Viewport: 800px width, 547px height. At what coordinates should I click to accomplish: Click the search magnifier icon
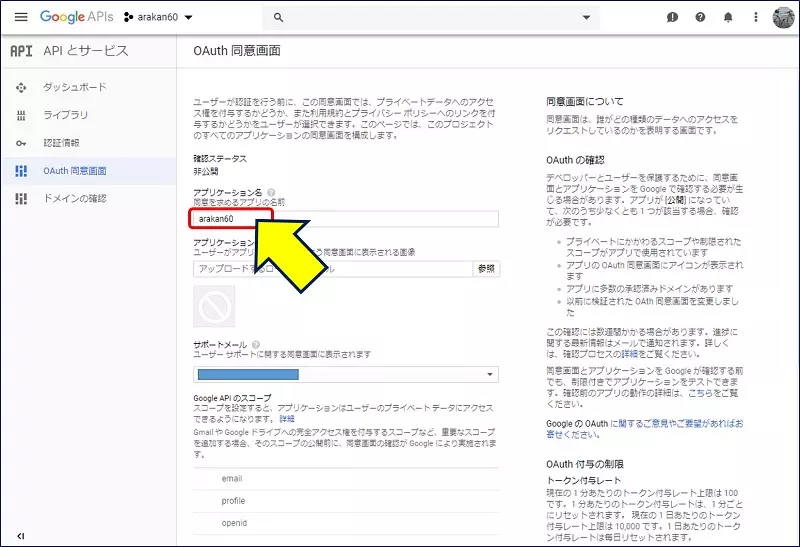click(278, 17)
